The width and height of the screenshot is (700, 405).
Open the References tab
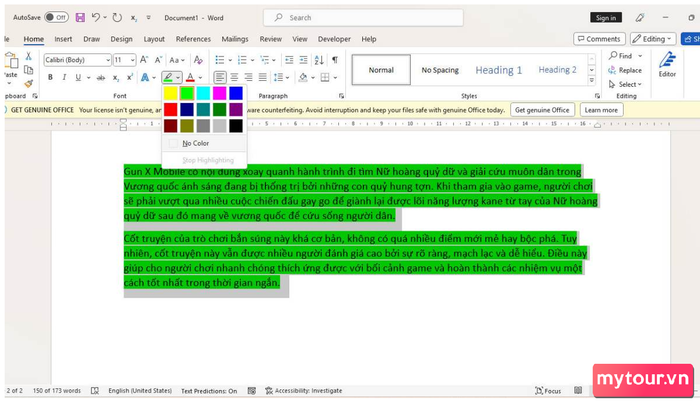[x=193, y=39]
